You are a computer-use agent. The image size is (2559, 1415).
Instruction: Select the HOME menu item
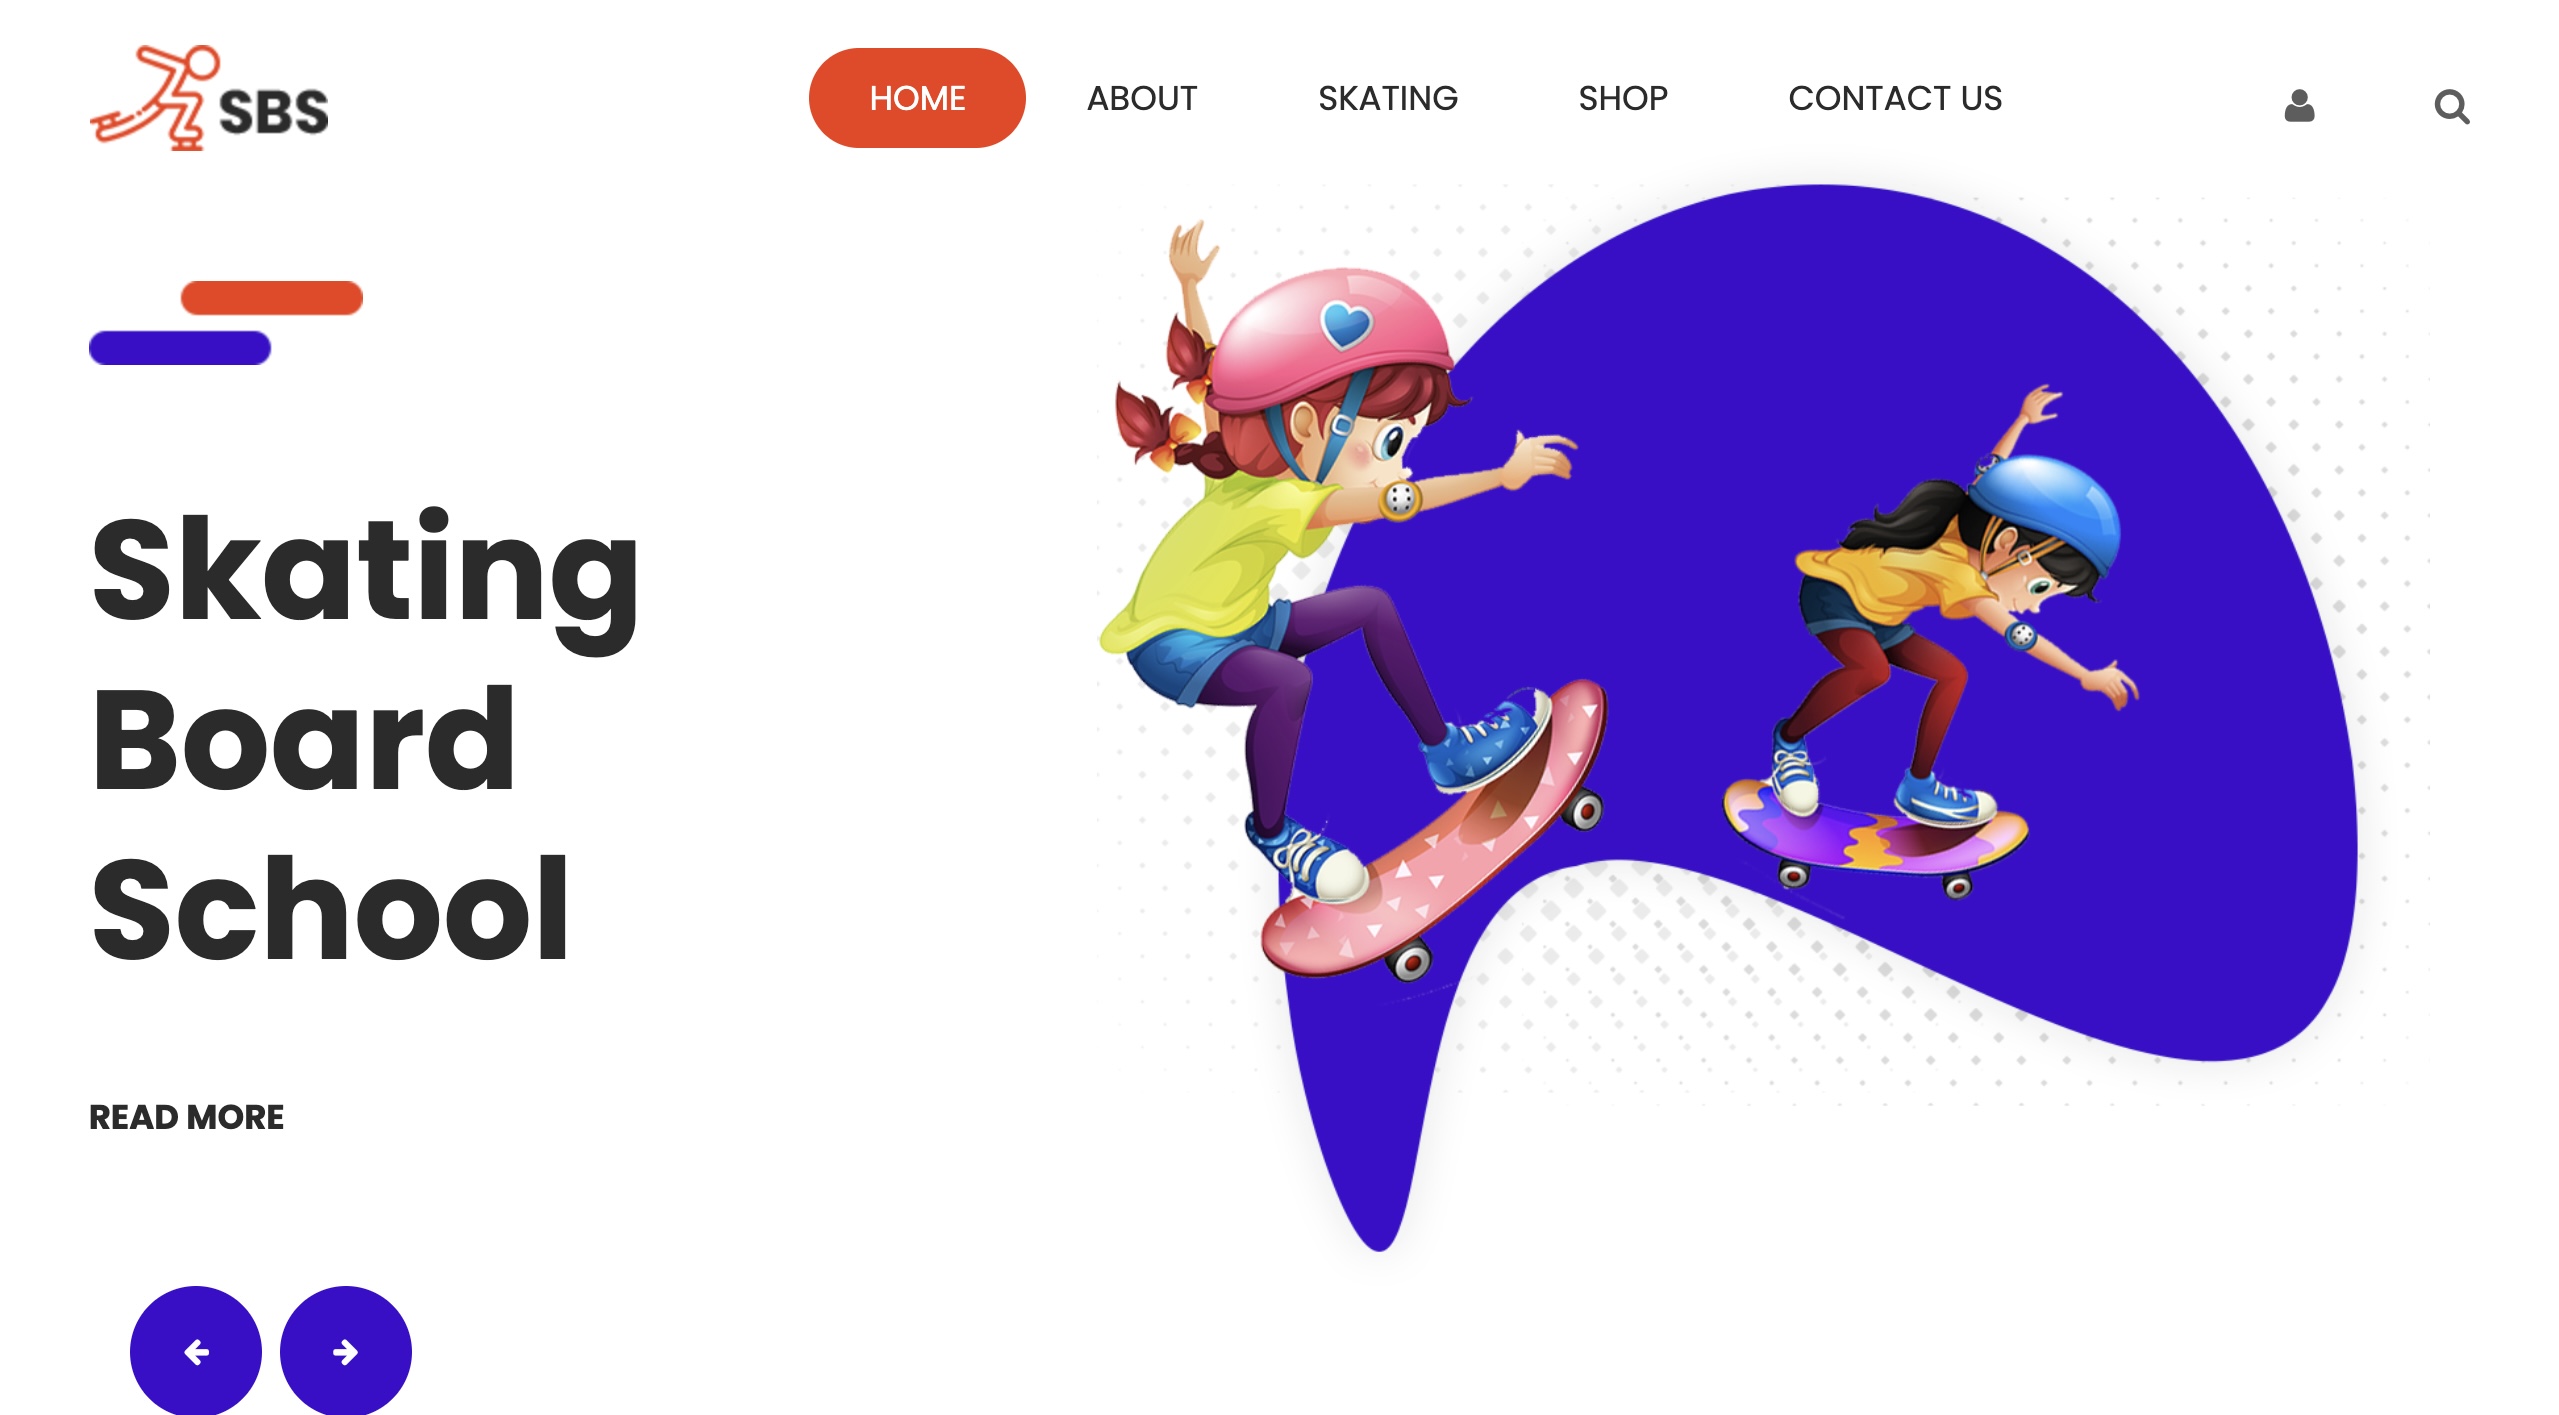(917, 98)
